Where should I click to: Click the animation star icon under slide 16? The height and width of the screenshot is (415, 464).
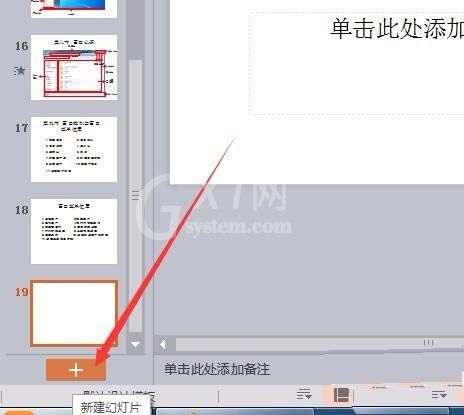(20, 71)
